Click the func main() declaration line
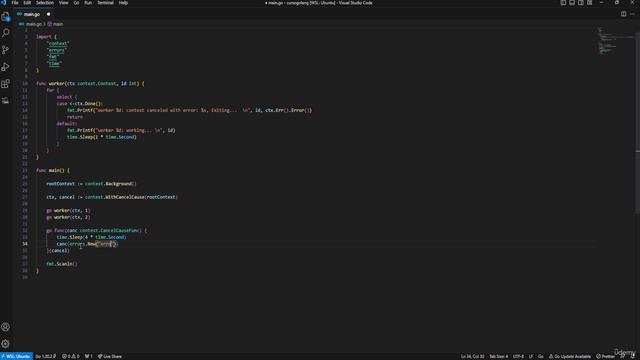The width and height of the screenshot is (640, 360). tap(53, 170)
